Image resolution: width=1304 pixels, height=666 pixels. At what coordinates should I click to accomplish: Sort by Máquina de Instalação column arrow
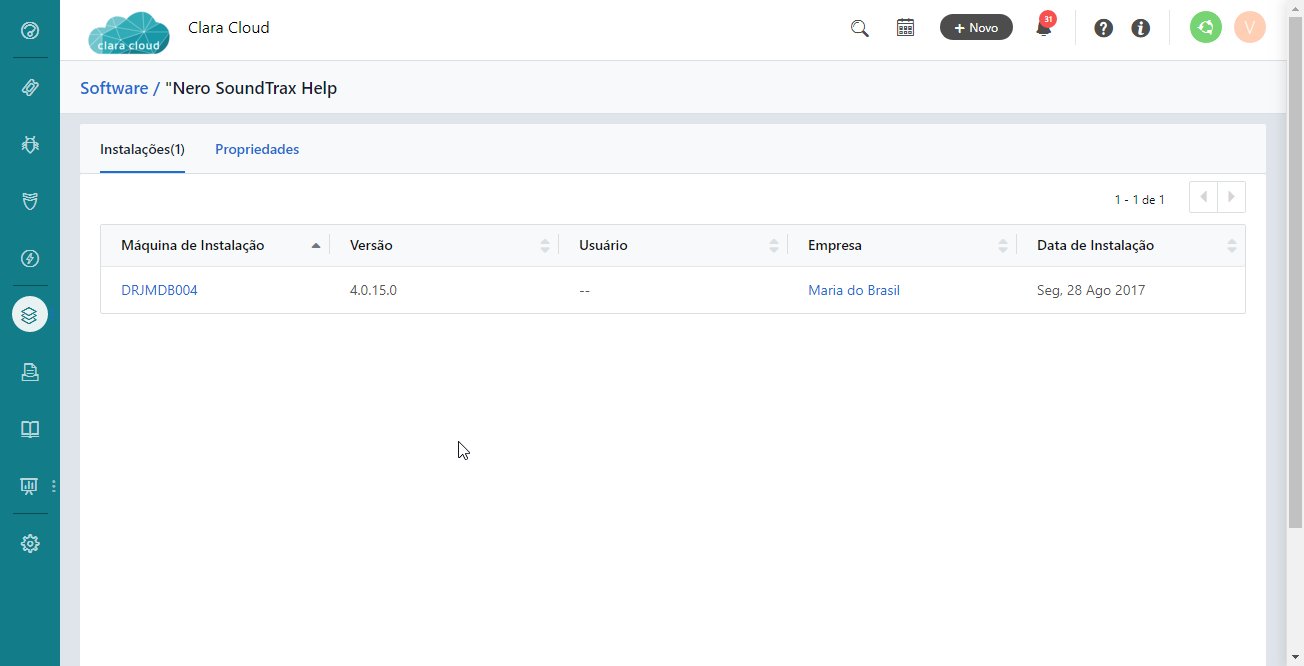pyautogui.click(x=316, y=245)
